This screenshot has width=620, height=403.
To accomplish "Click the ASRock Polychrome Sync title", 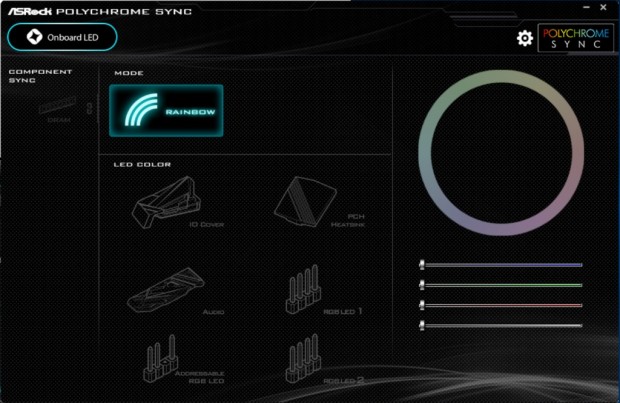I will (x=100, y=11).
